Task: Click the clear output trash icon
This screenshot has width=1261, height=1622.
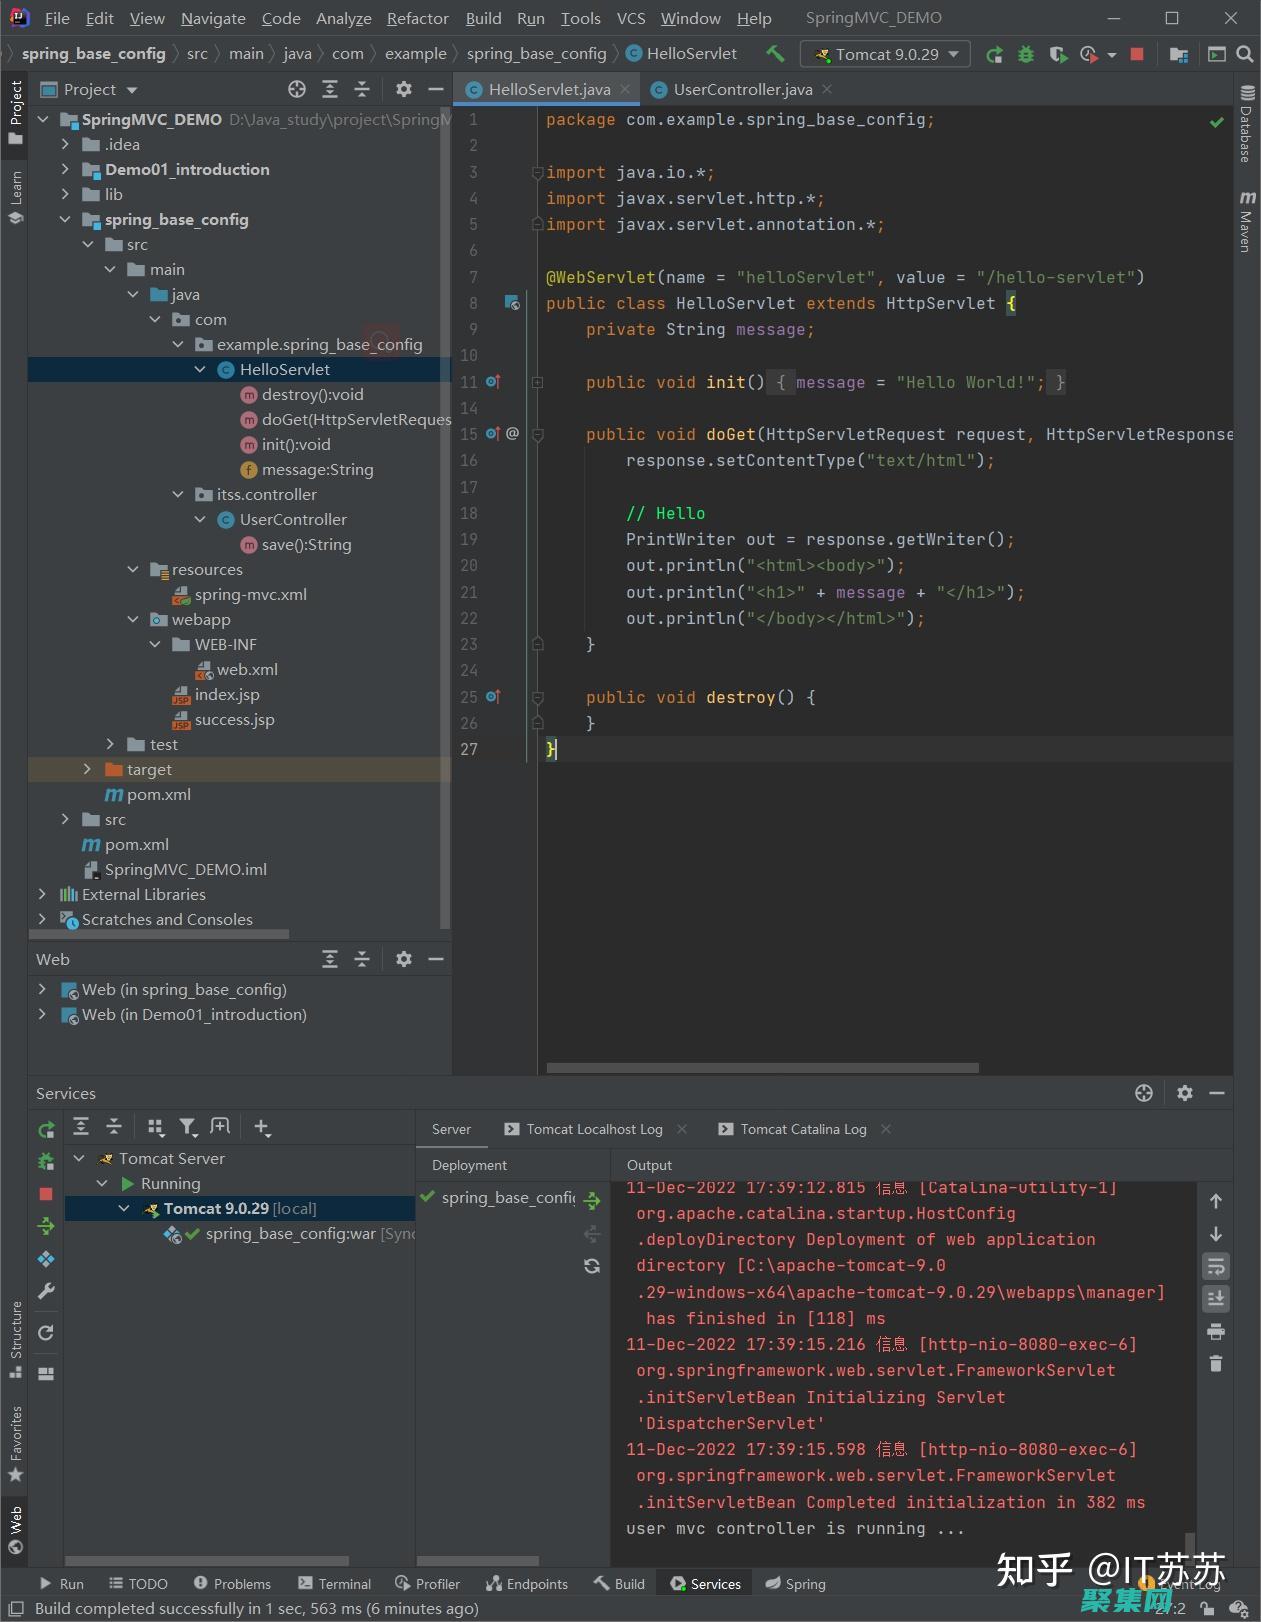Action: point(1216,1364)
